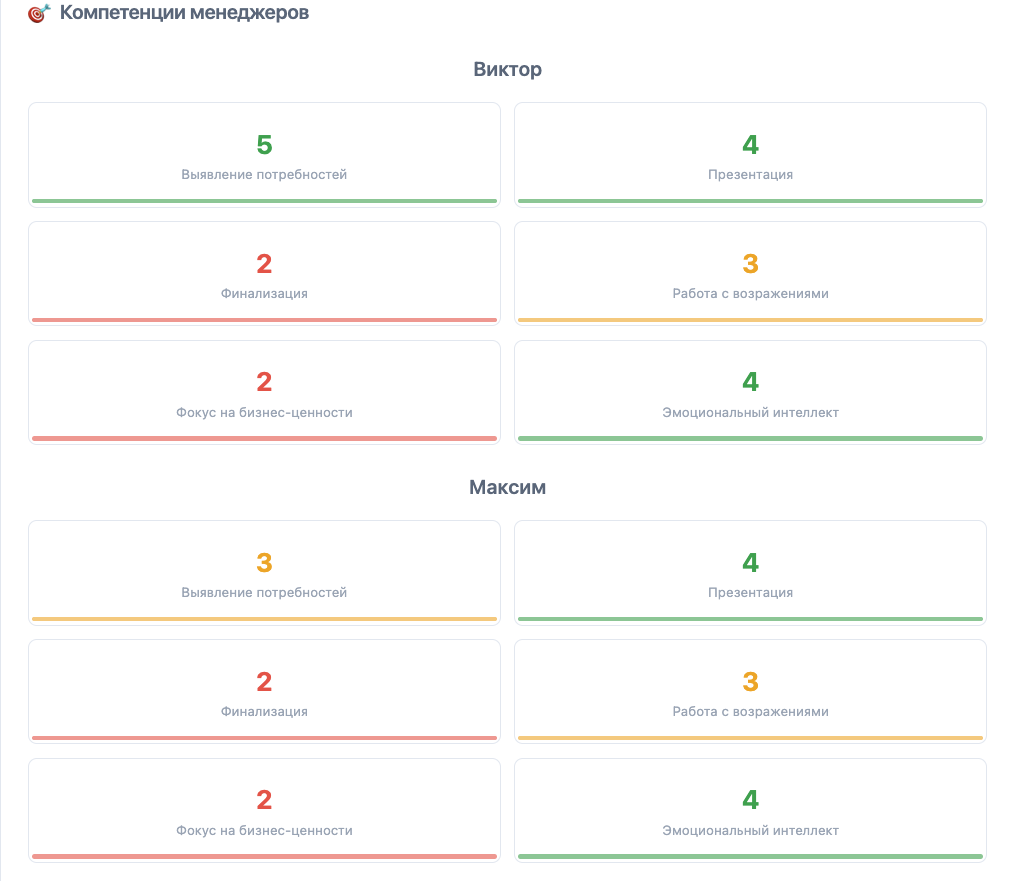Click Максим's Работа с возражениями label
Screen dimensions: 1010x881
pos(750,712)
